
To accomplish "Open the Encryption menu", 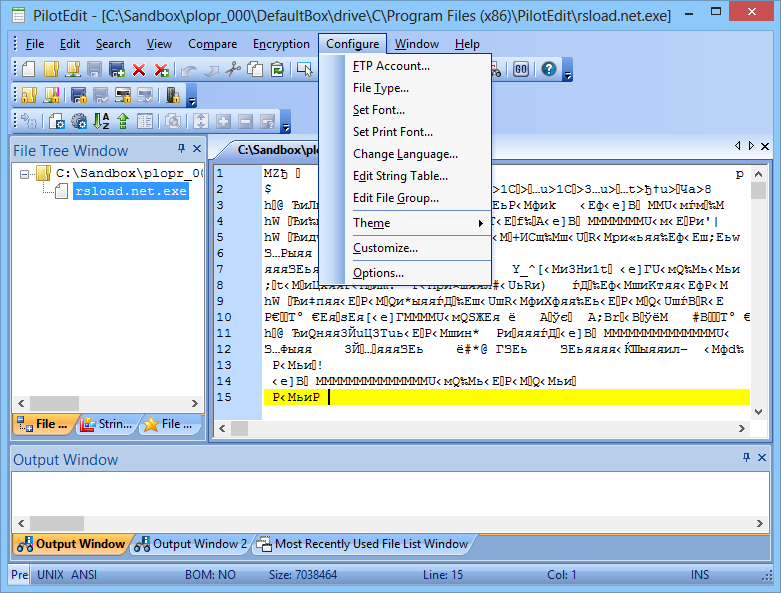I will coord(281,44).
